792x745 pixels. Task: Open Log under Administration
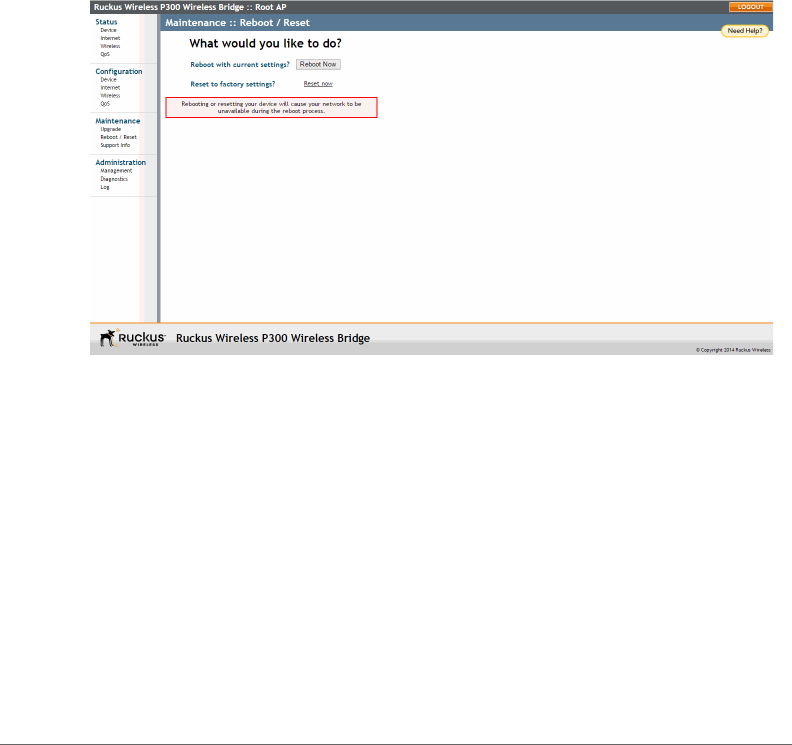click(105, 187)
